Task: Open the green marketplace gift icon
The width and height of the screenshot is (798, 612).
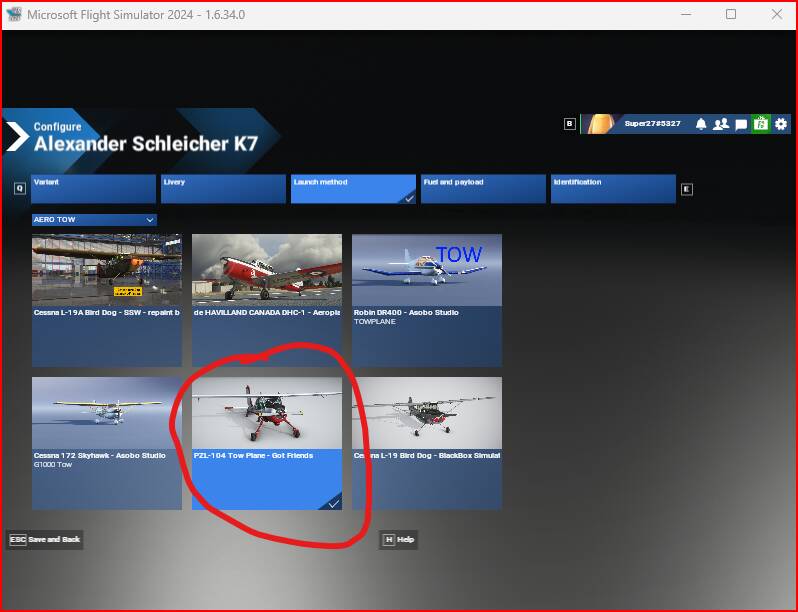Action: click(761, 124)
